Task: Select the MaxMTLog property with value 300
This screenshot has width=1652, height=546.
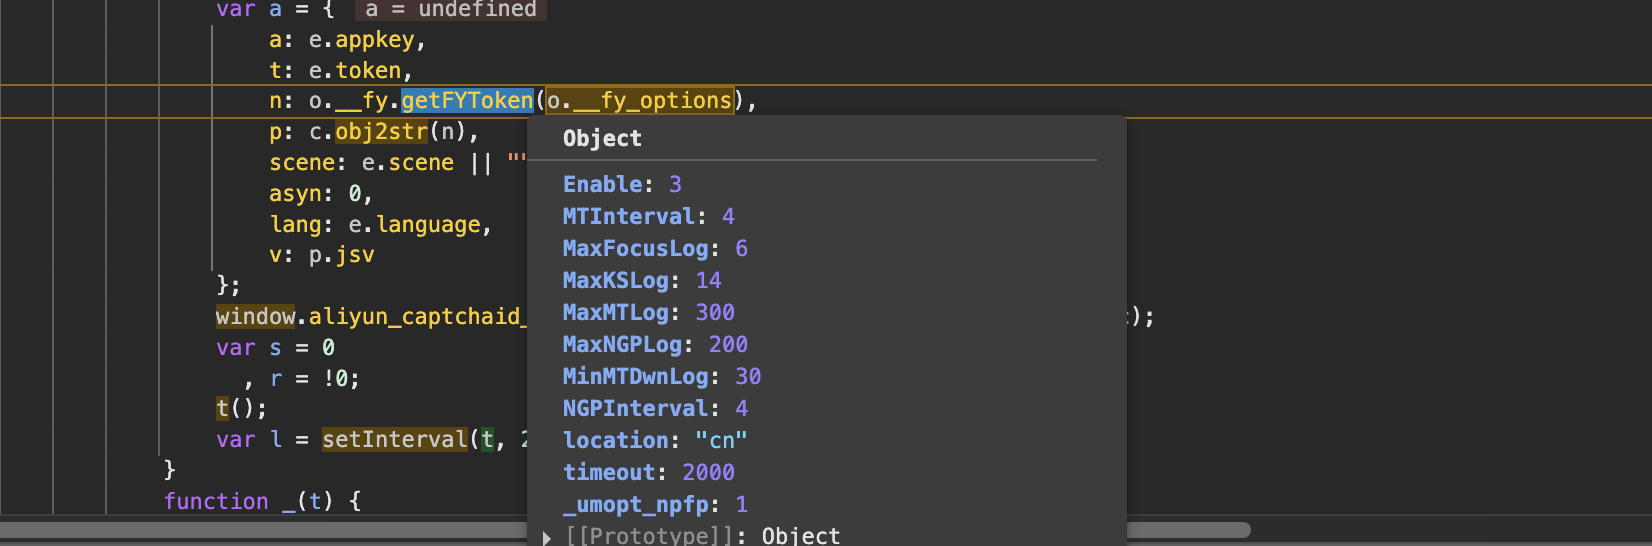Action: pyautogui.click(x=649, y=313)
